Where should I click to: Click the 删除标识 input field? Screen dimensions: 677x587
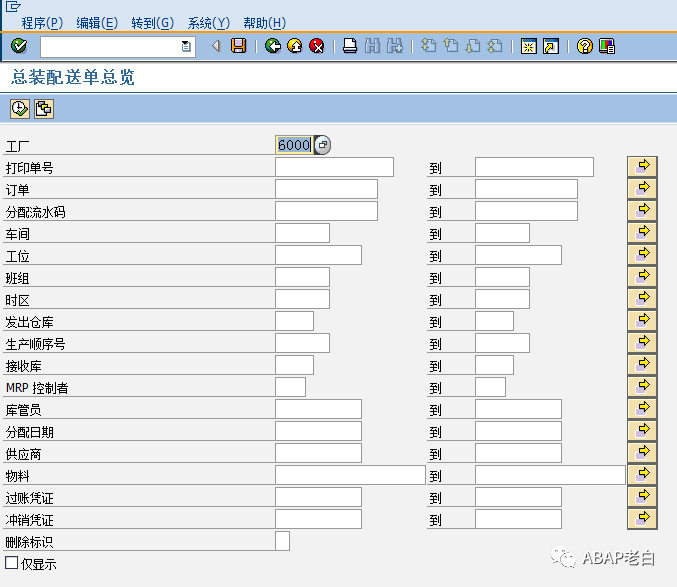point(282,541)
